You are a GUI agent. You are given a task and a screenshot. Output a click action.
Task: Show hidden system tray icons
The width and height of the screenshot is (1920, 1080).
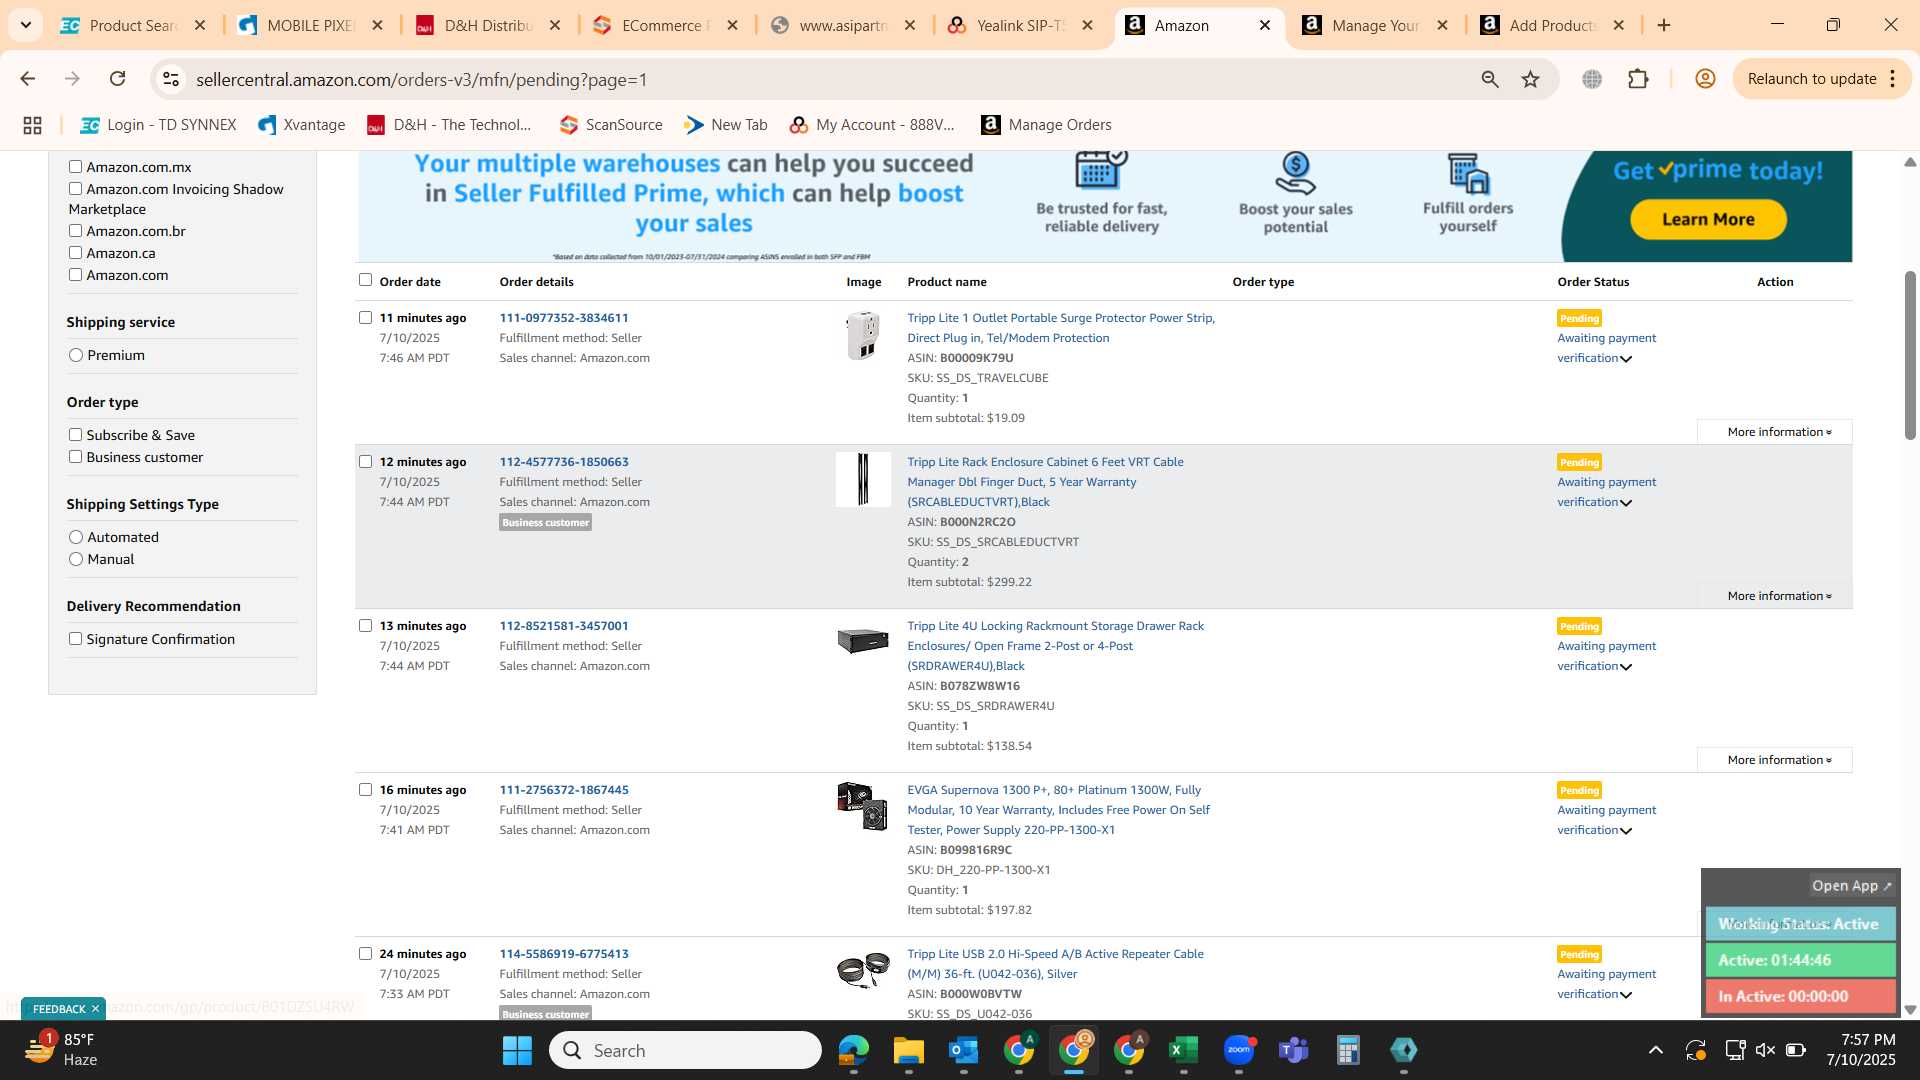pos(1656,1050)
